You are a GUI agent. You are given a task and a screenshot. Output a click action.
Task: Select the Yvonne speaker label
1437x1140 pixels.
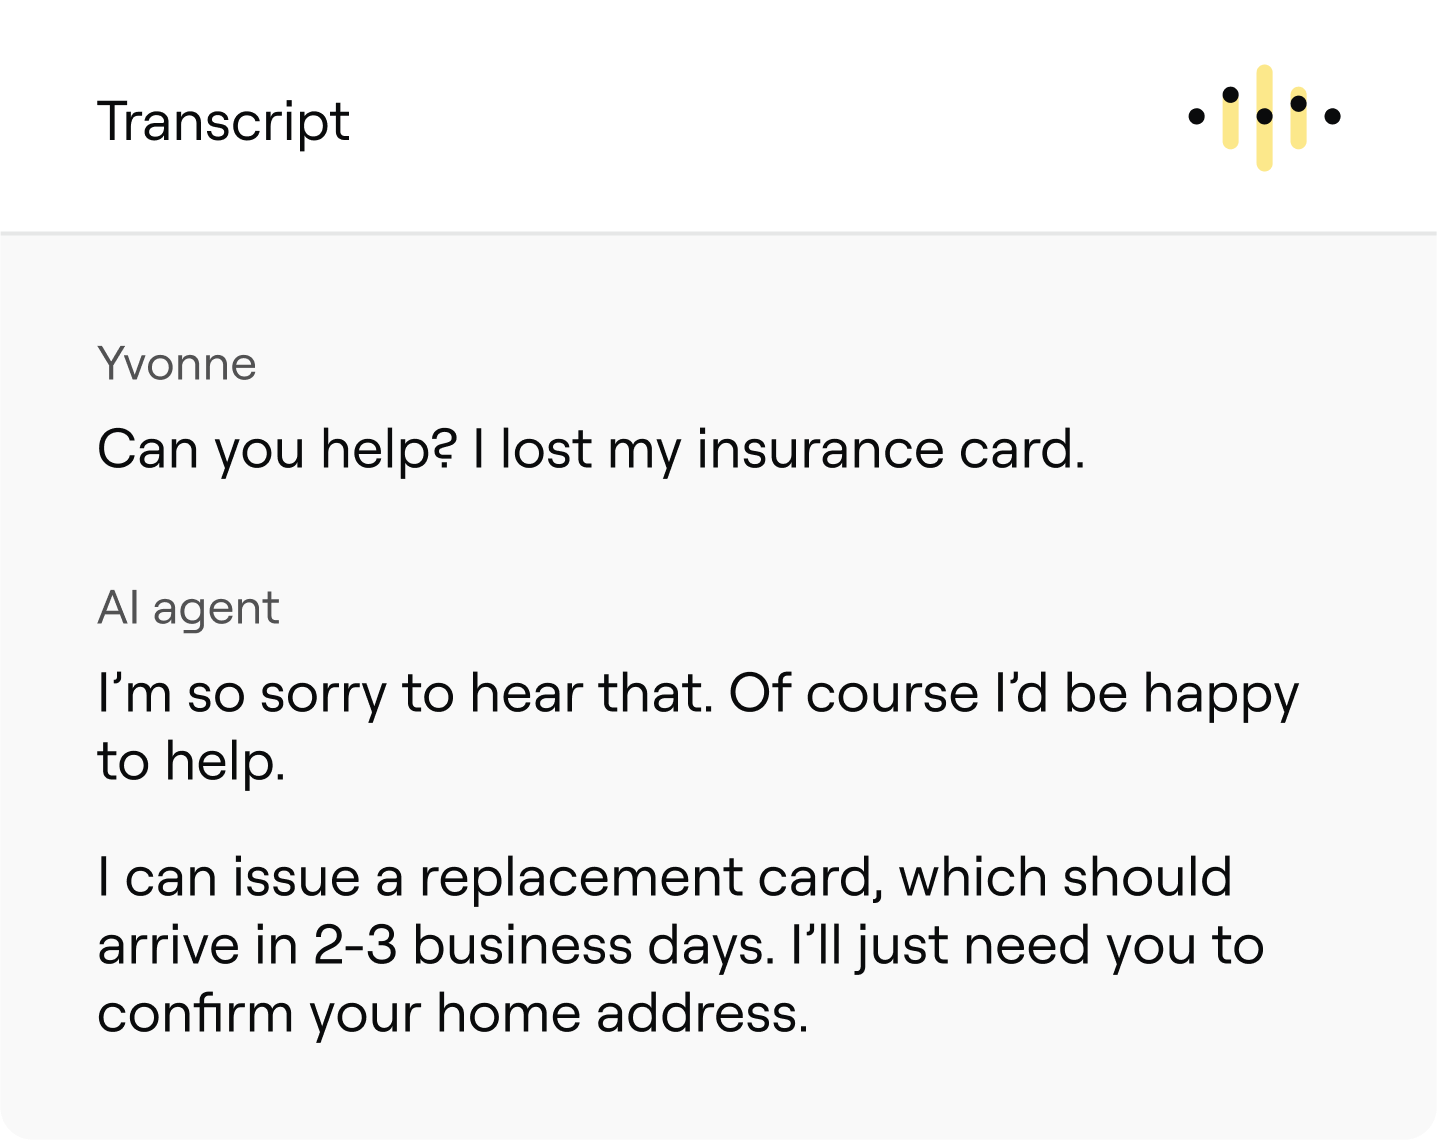point(176,364)
